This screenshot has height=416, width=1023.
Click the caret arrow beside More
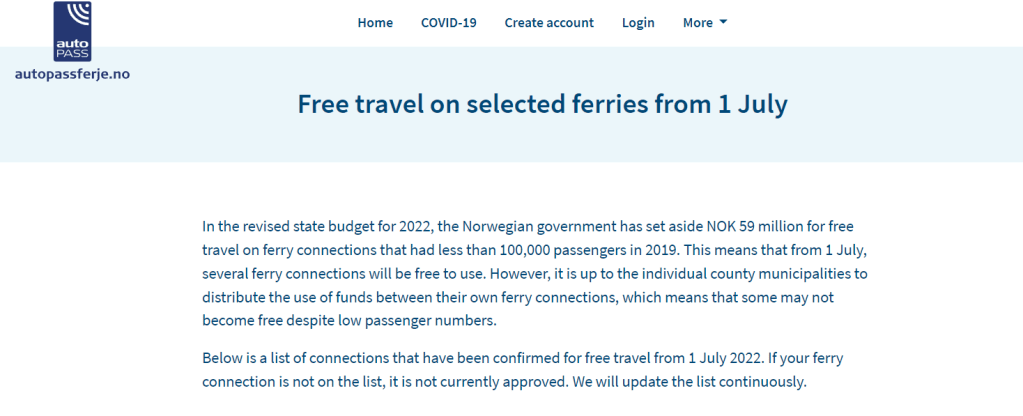[723, 23]
